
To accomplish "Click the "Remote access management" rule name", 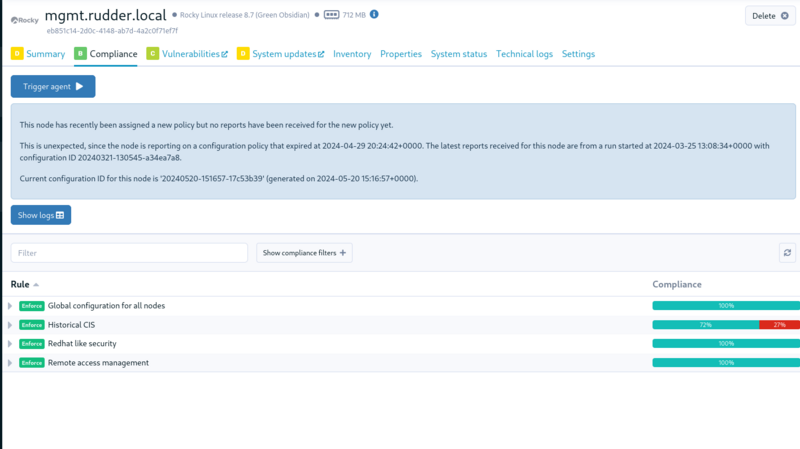I will pyautogui.click(x=98, y=362).
